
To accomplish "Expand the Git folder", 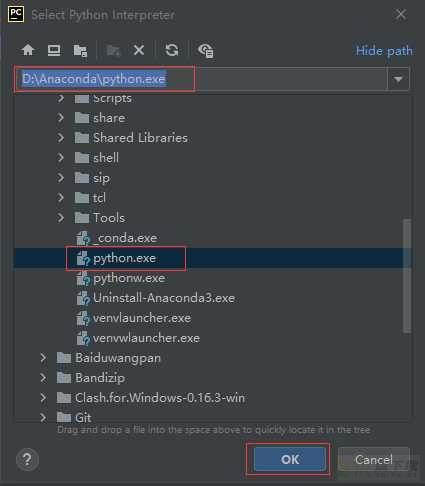I will pyautogui.click(x=43, y=417).
